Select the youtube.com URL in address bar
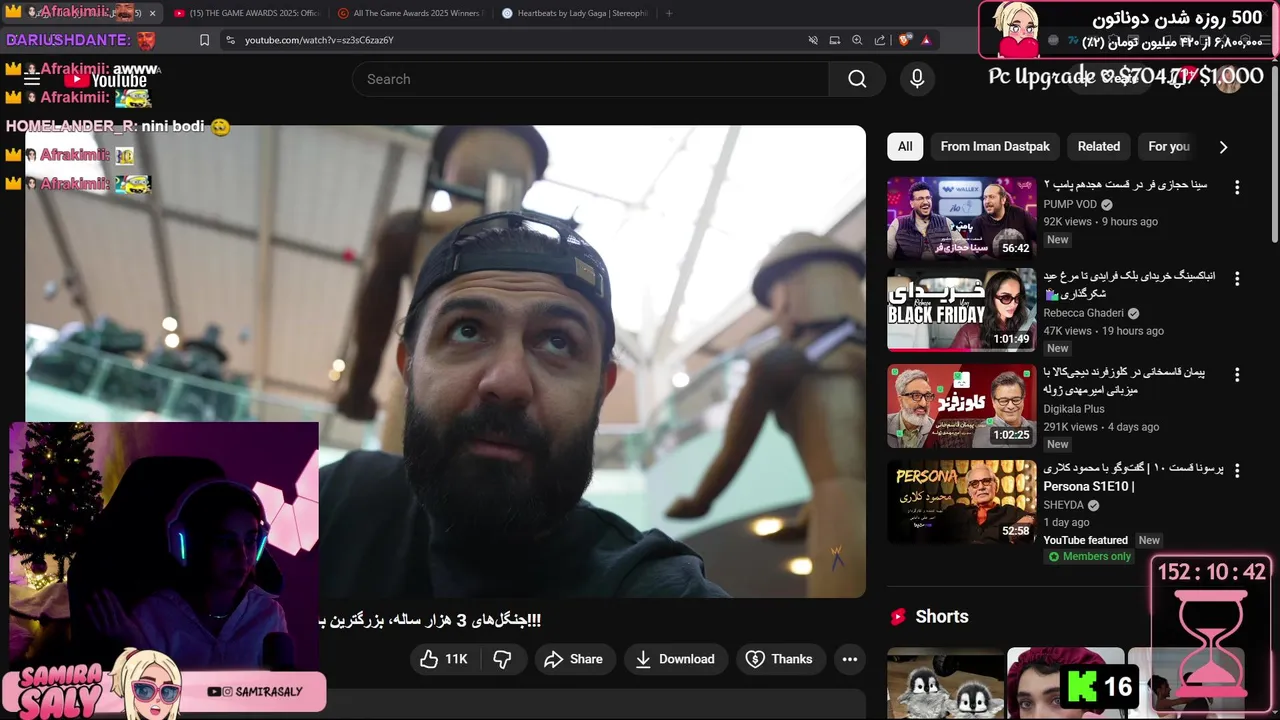 tap(319, 40)
